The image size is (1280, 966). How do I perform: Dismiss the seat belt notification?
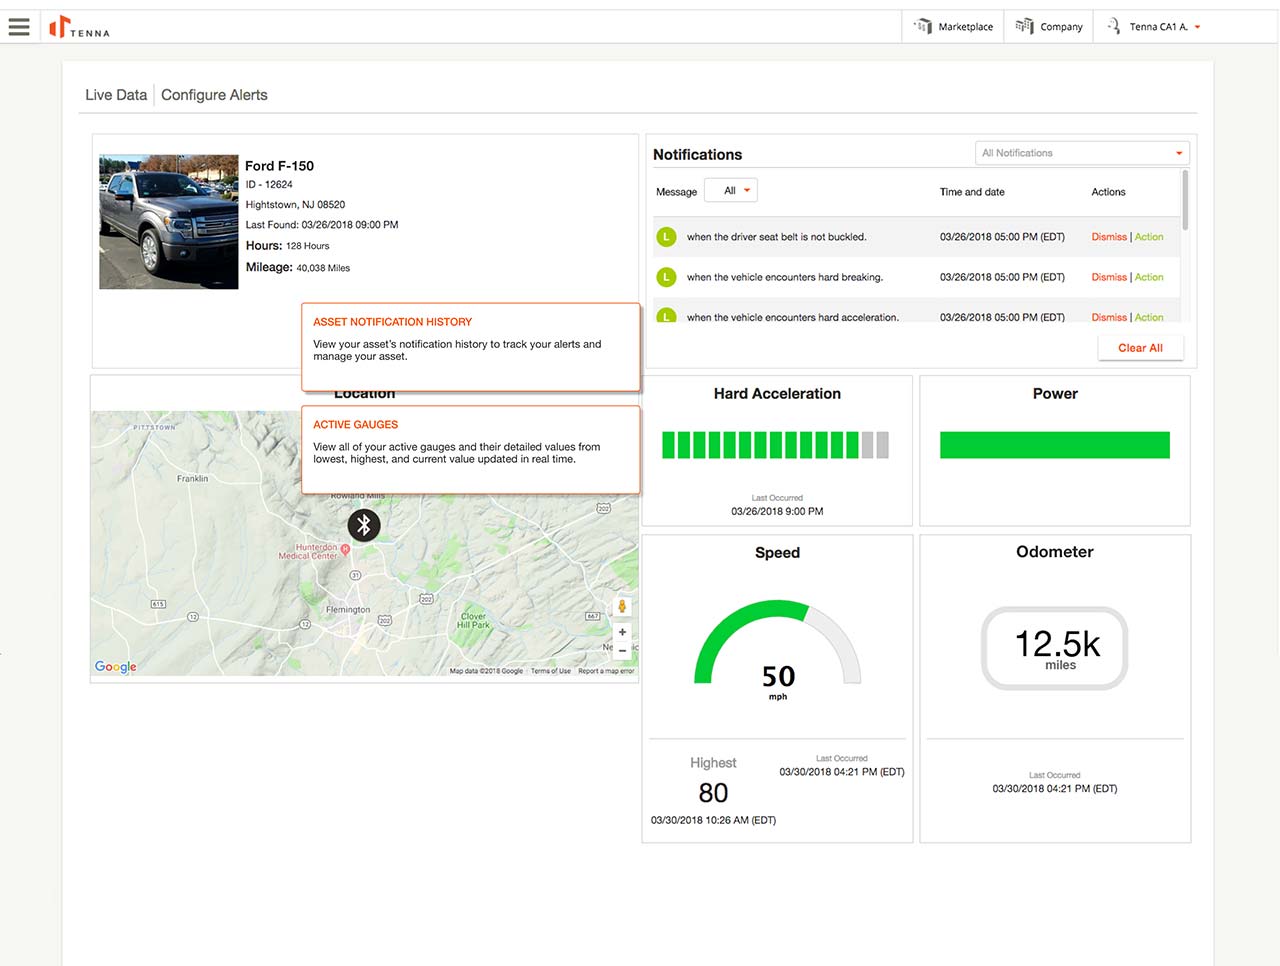coord(1108,237)
